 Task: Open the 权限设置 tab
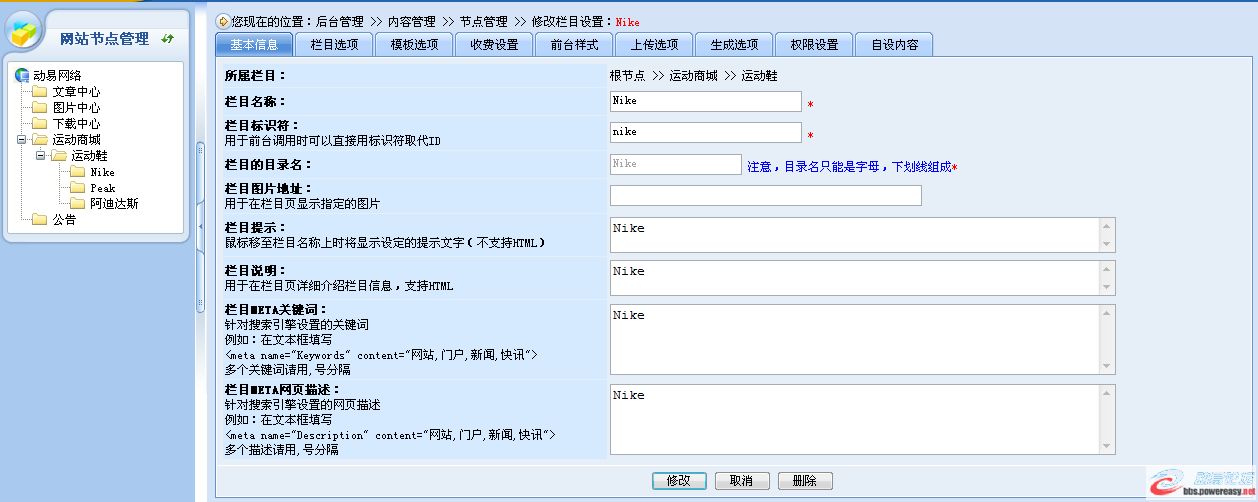pos(814,44)
